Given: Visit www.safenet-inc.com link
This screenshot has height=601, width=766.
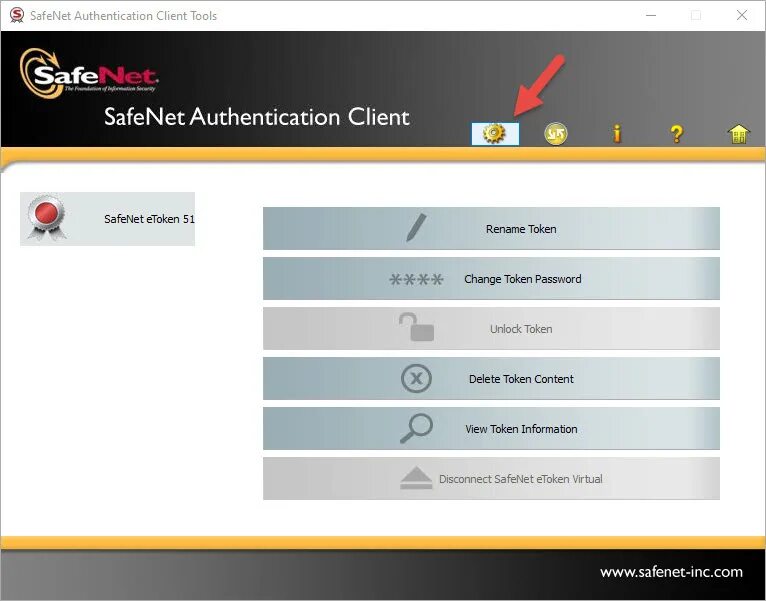Looking at the screenshot, I should coord(671,572).
